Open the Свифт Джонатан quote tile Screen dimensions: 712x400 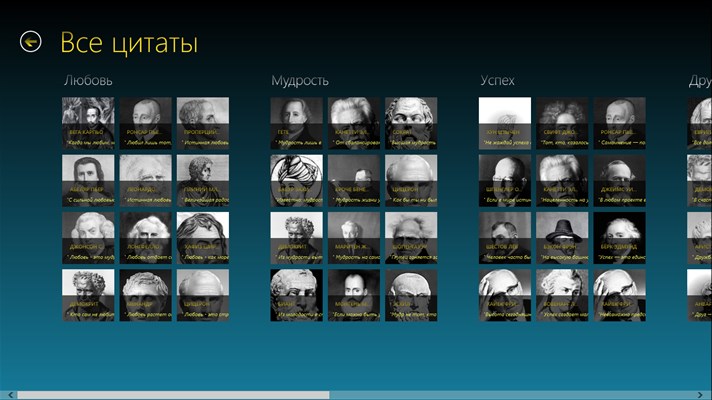point(562,123)
